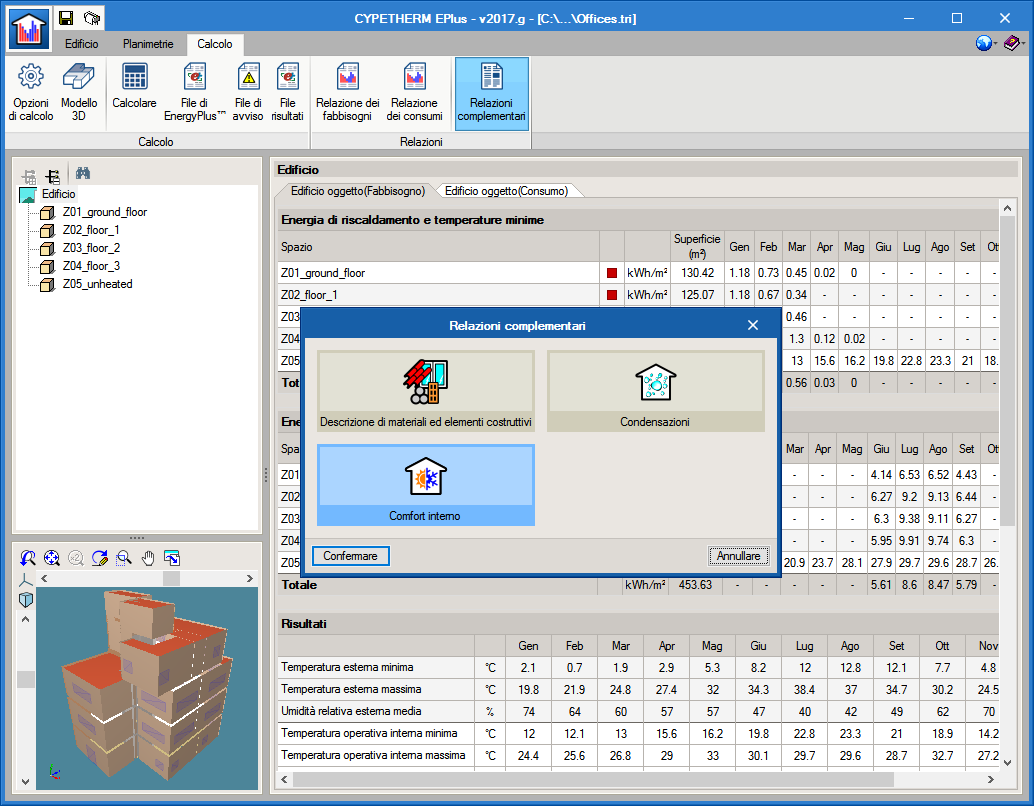
Task: Select Edificio root node in tree
Action: 59,194
